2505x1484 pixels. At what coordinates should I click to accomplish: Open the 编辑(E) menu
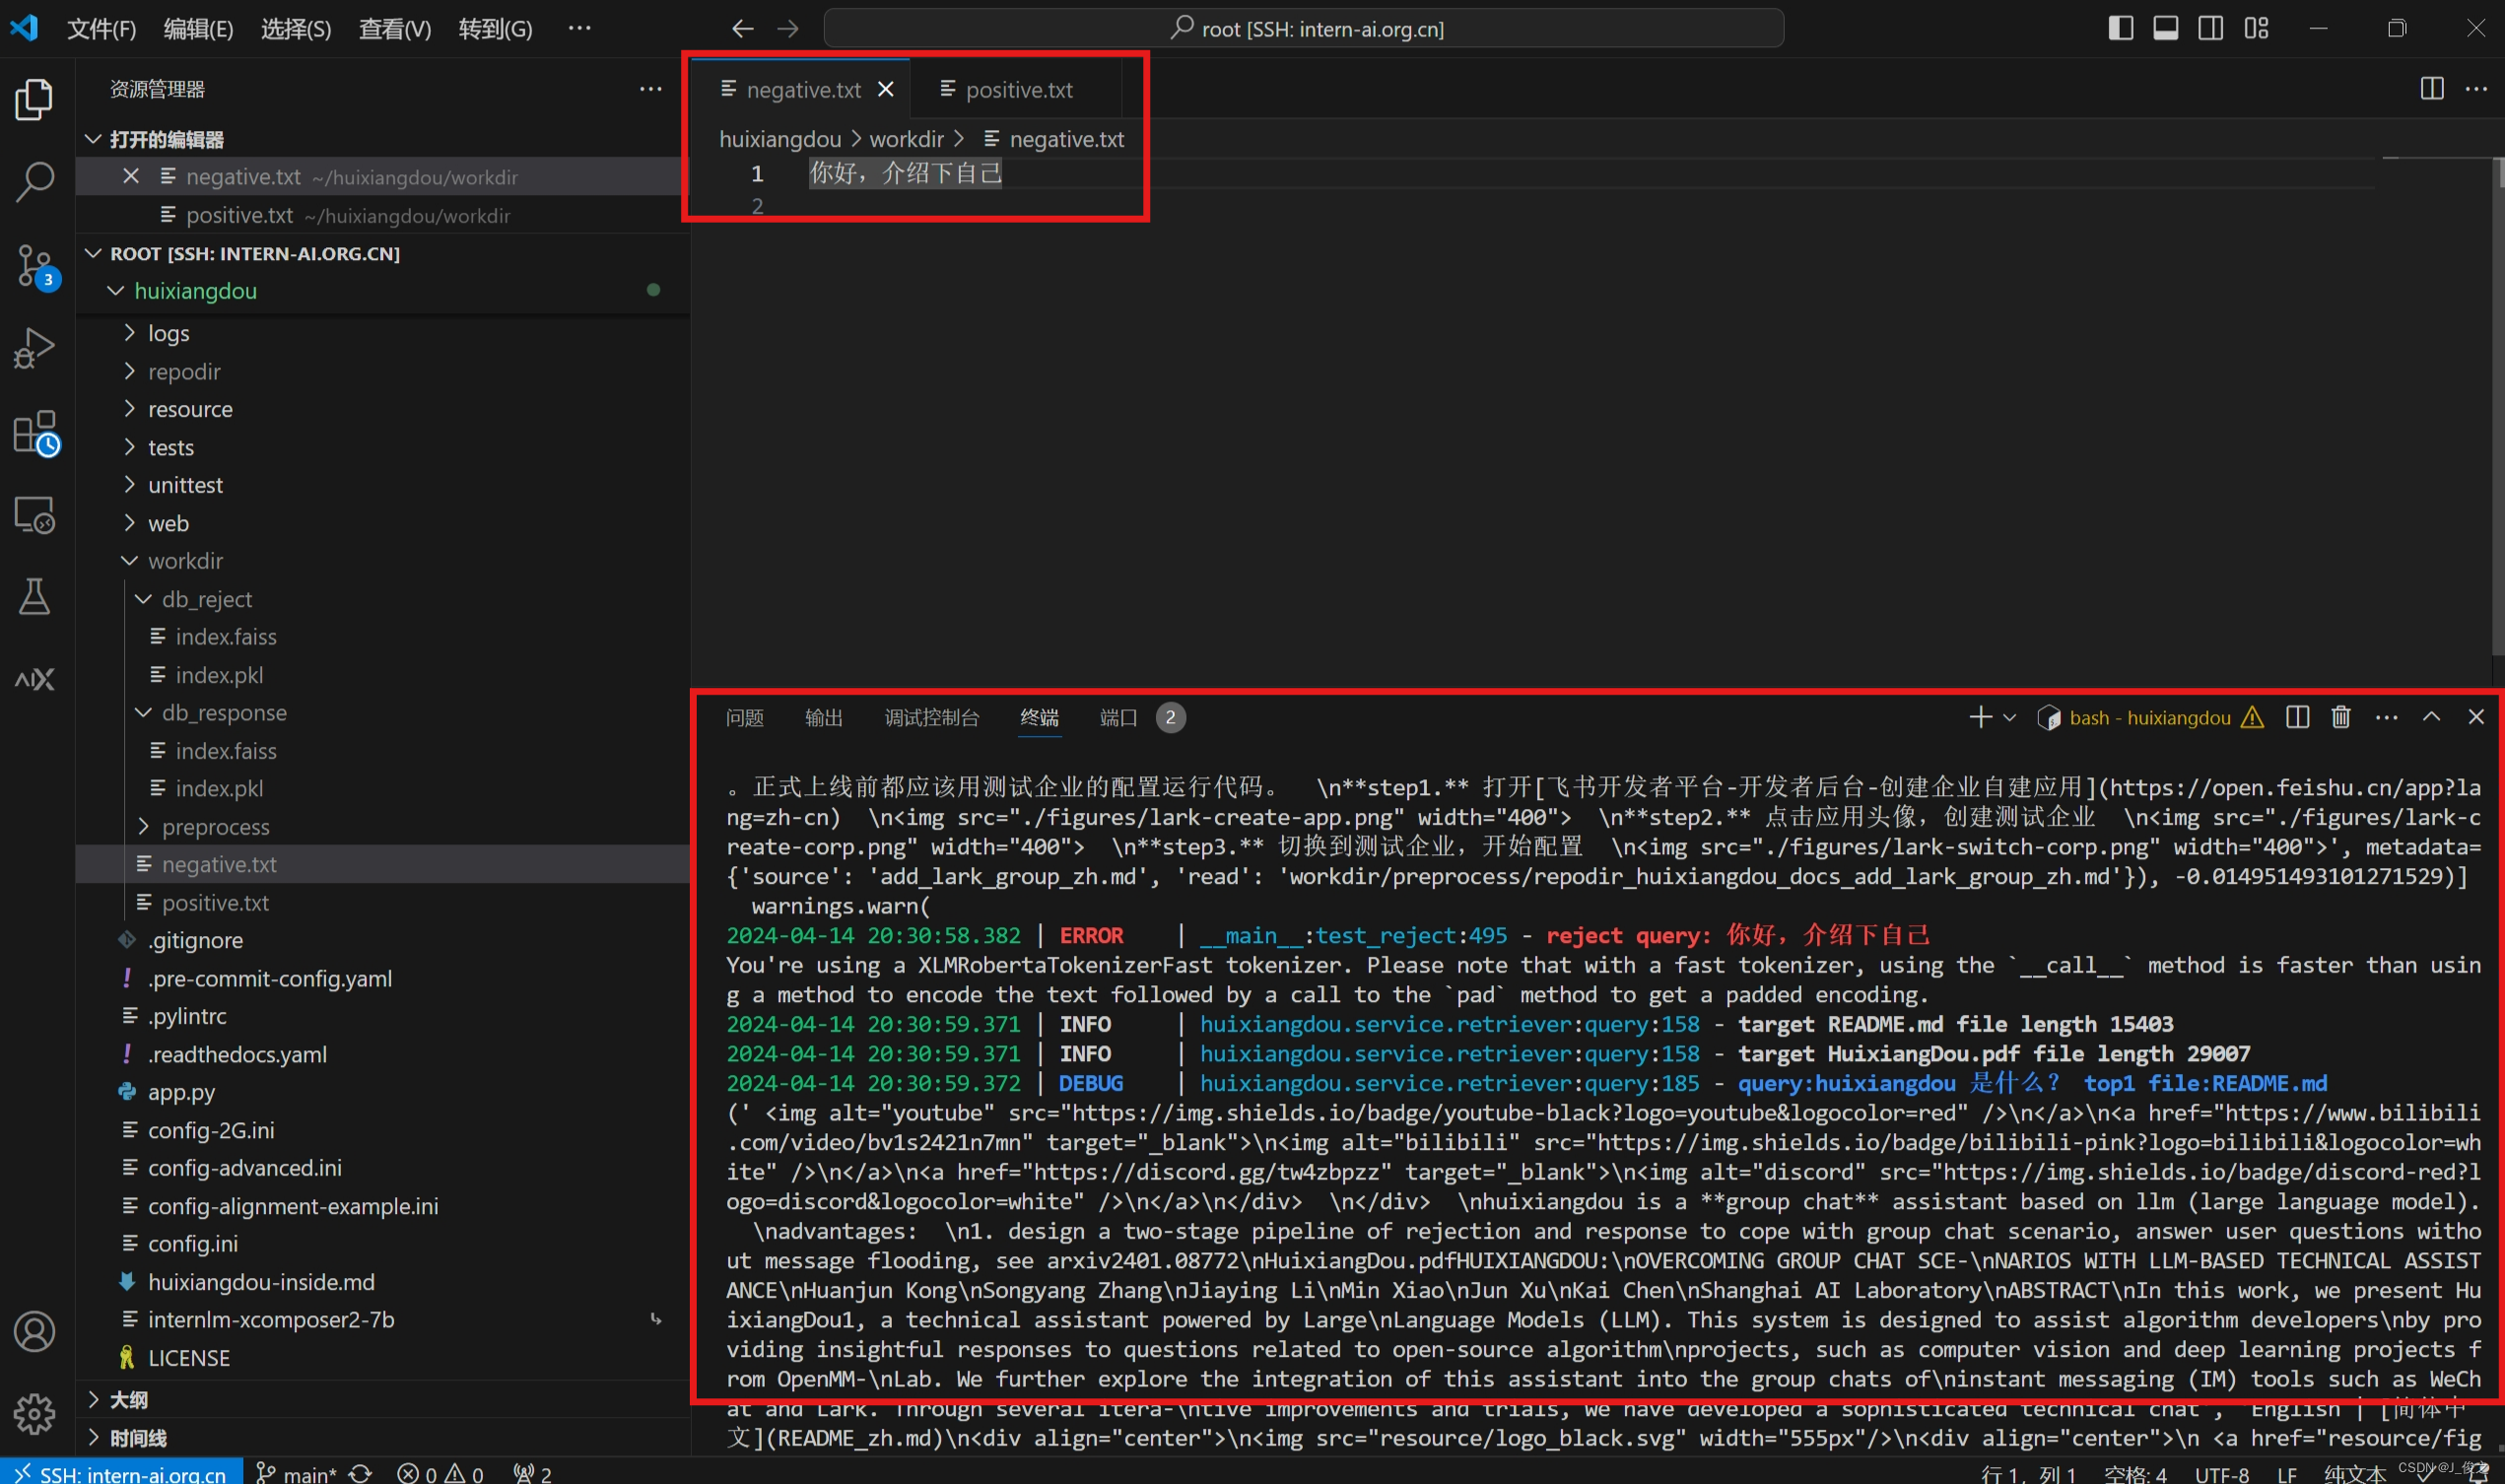198,29
